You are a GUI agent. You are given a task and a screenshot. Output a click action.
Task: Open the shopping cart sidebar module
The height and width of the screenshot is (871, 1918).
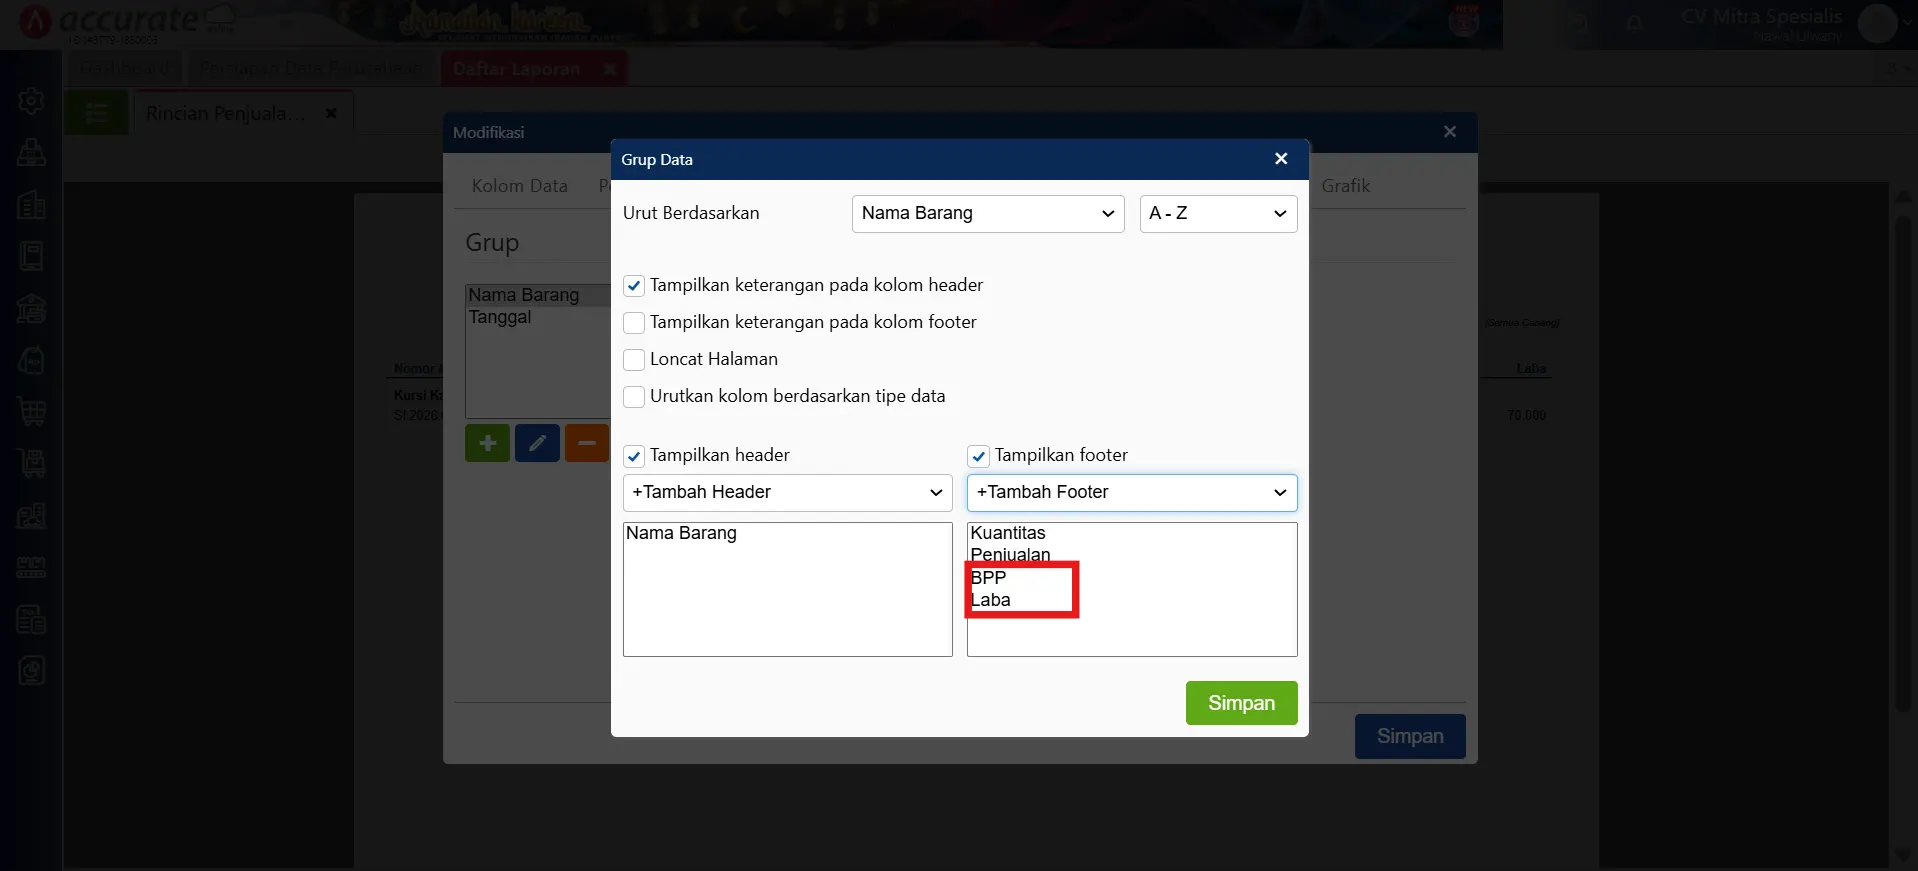(x=32, y=412)
